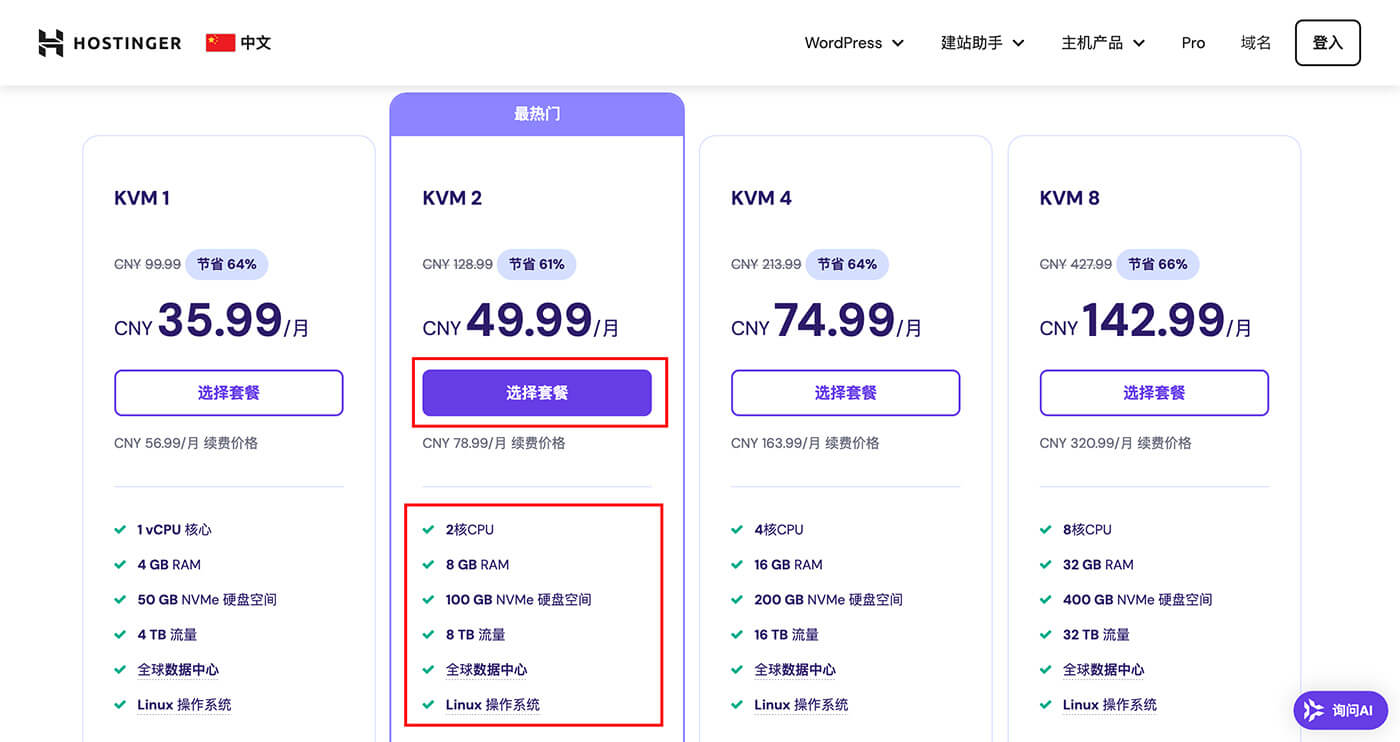The width and height of the screenshot is (1400, 742).
Task: Click the checkmark beside KVM 4 16 TB 流量
Action: [737, 635]
